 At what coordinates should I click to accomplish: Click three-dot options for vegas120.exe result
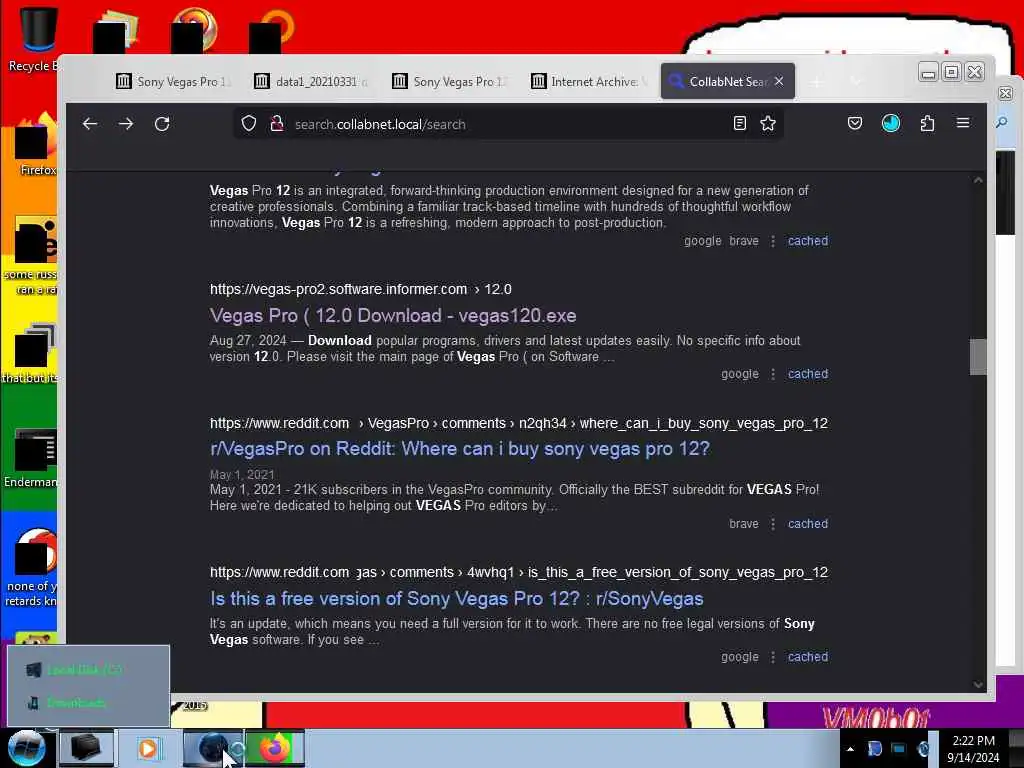773,374
